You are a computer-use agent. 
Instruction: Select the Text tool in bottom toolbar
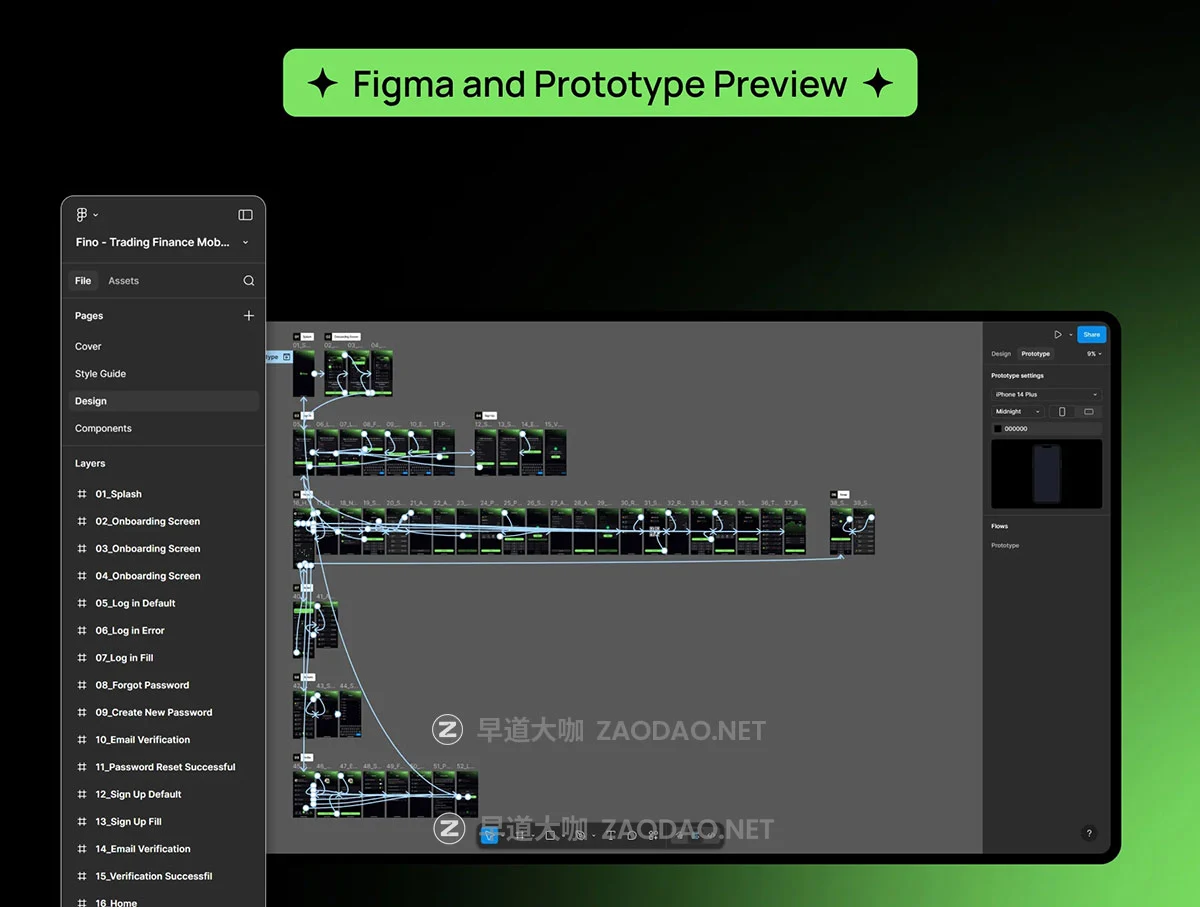[x=611, y=835]
